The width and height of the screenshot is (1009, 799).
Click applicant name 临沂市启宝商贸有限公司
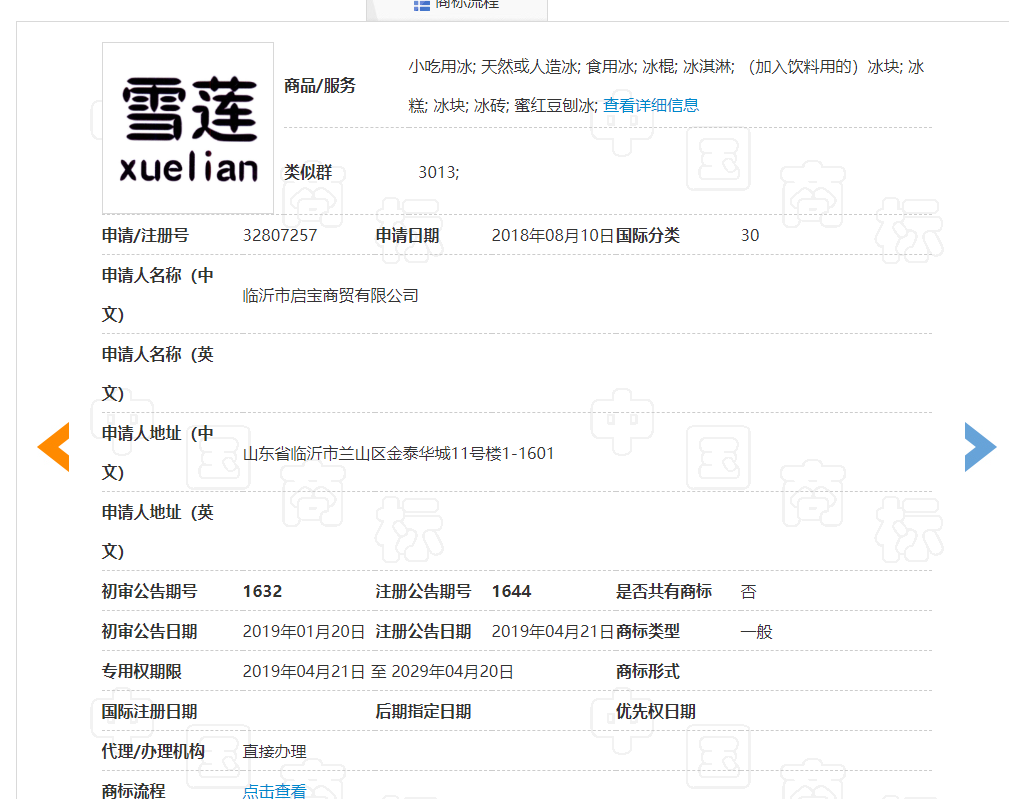tap(331, 296)
